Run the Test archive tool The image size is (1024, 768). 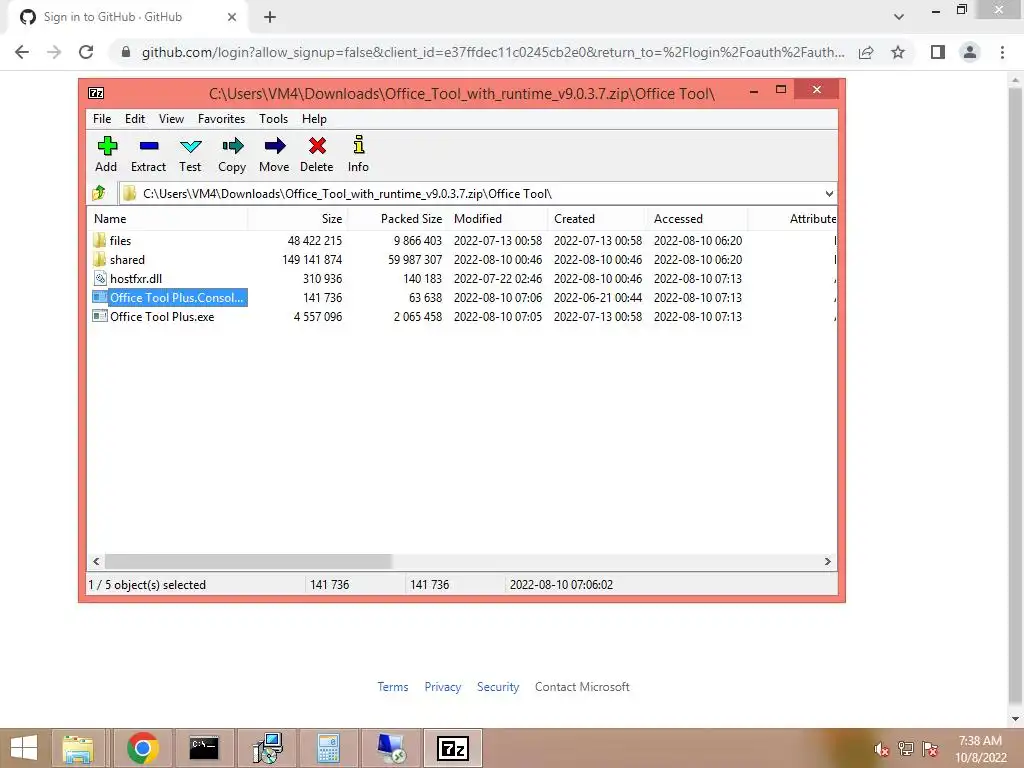tap(190, 154)
